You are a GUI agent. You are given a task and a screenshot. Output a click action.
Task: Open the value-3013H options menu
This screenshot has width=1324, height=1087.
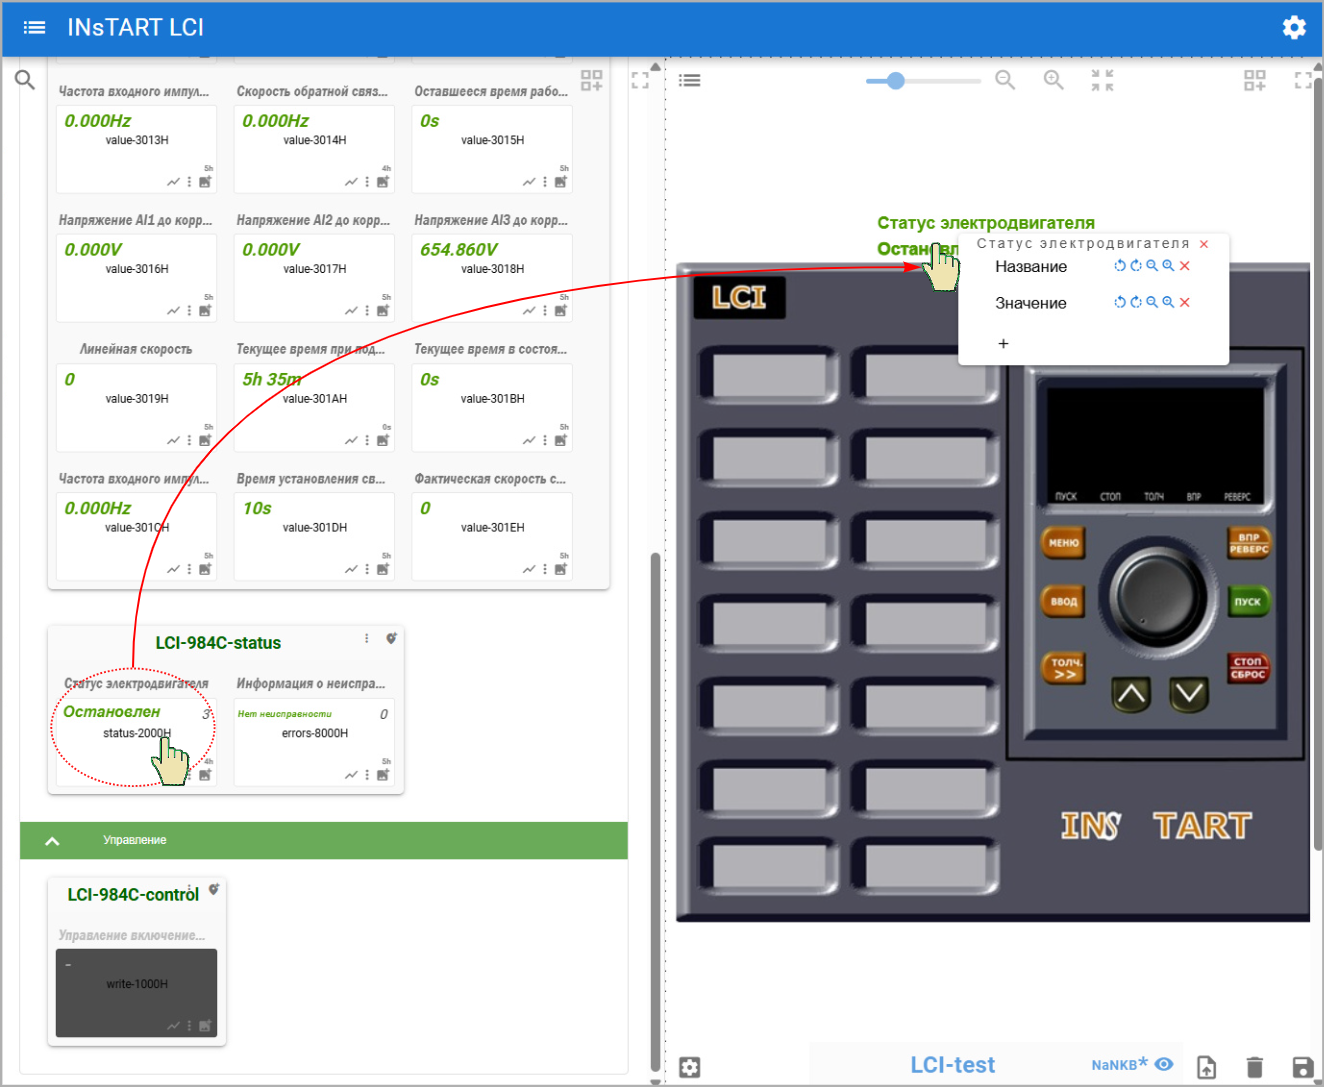[189, 182]
